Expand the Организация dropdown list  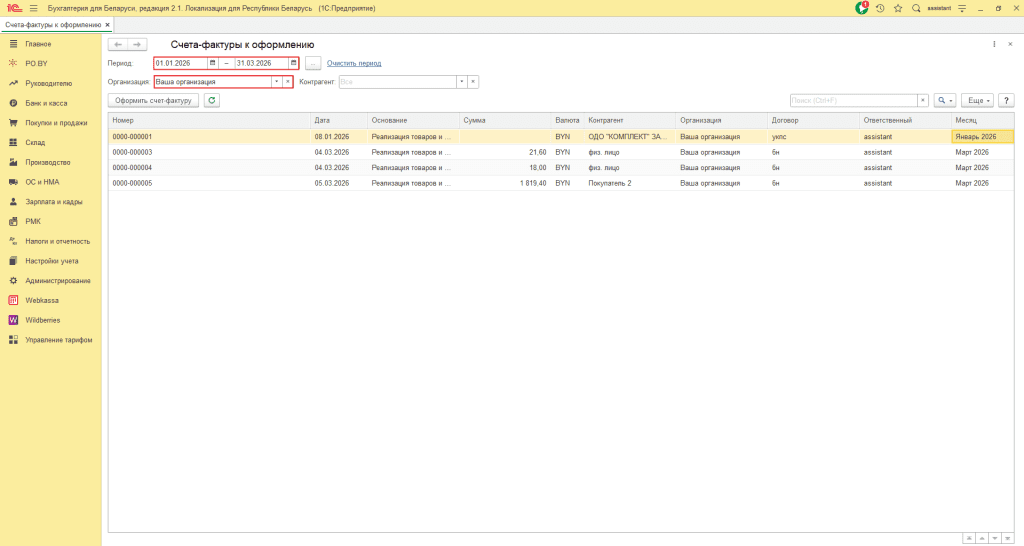(275, 82)
